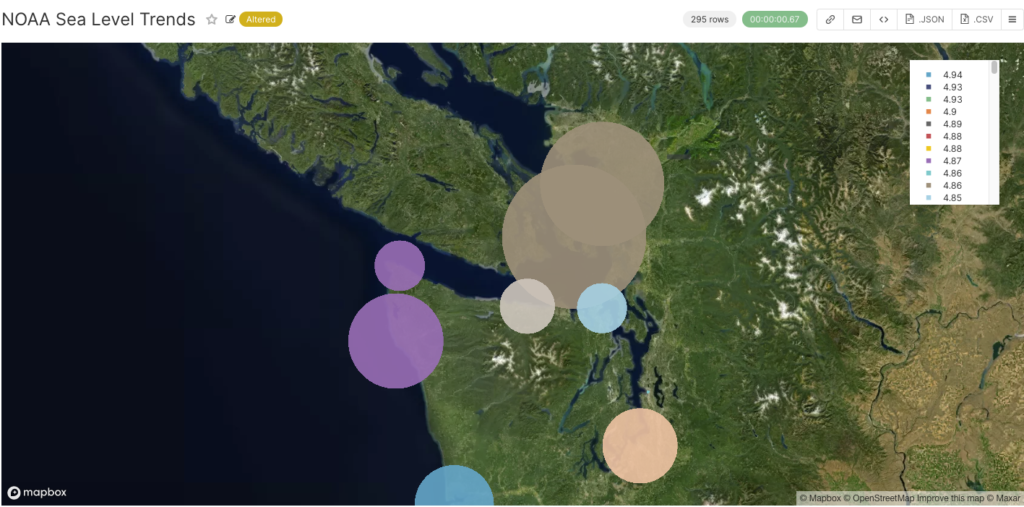Copy the permalink with the chain icon
The image size is (1024, 507).
pyautogui.click(x=830, y=20)
